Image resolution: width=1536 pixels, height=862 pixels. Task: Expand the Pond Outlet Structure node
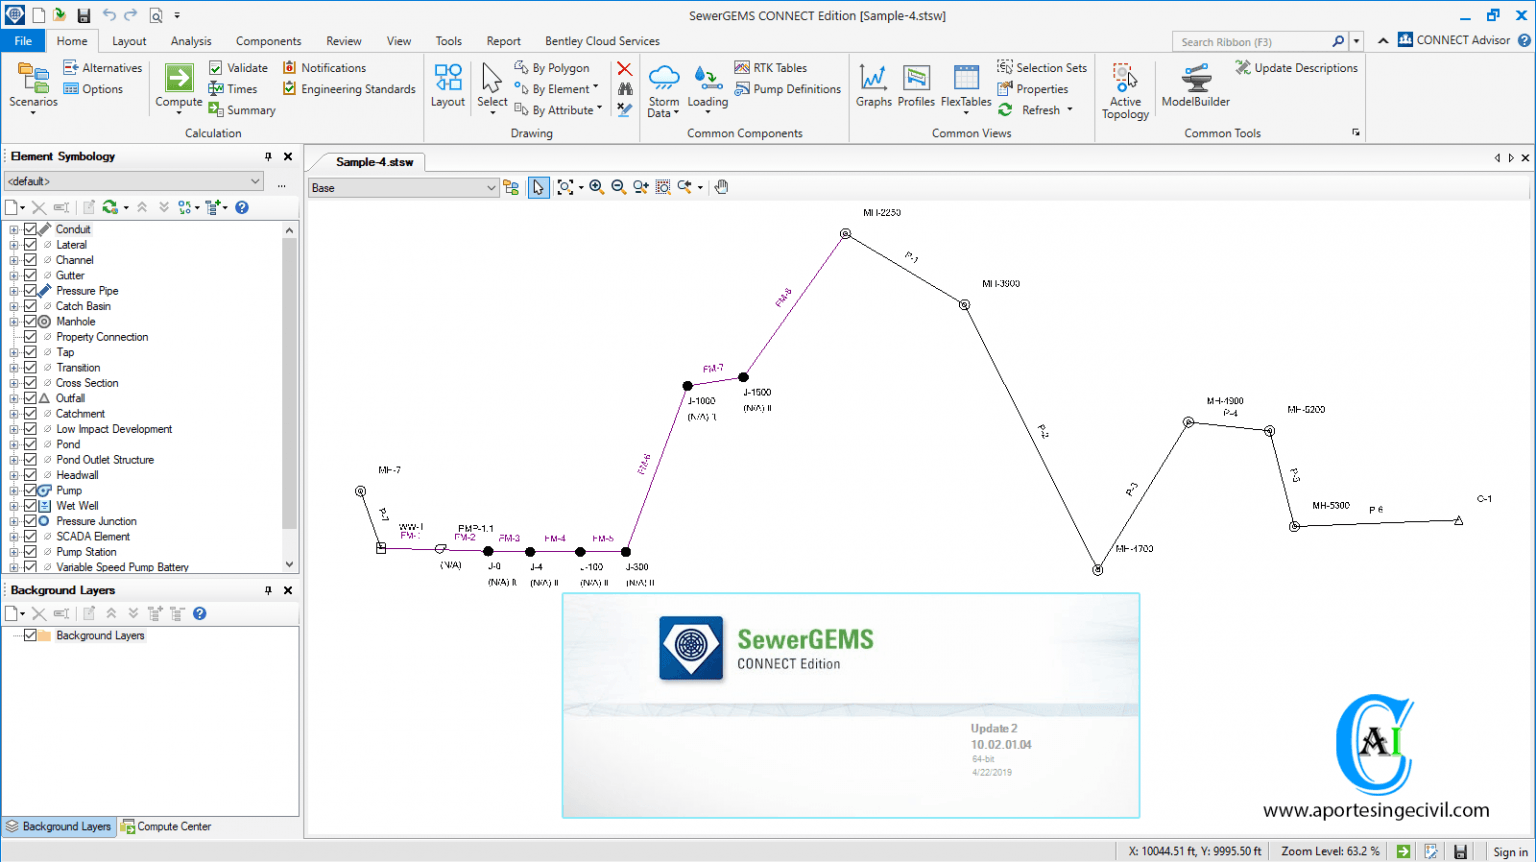(x=14, y=460)
